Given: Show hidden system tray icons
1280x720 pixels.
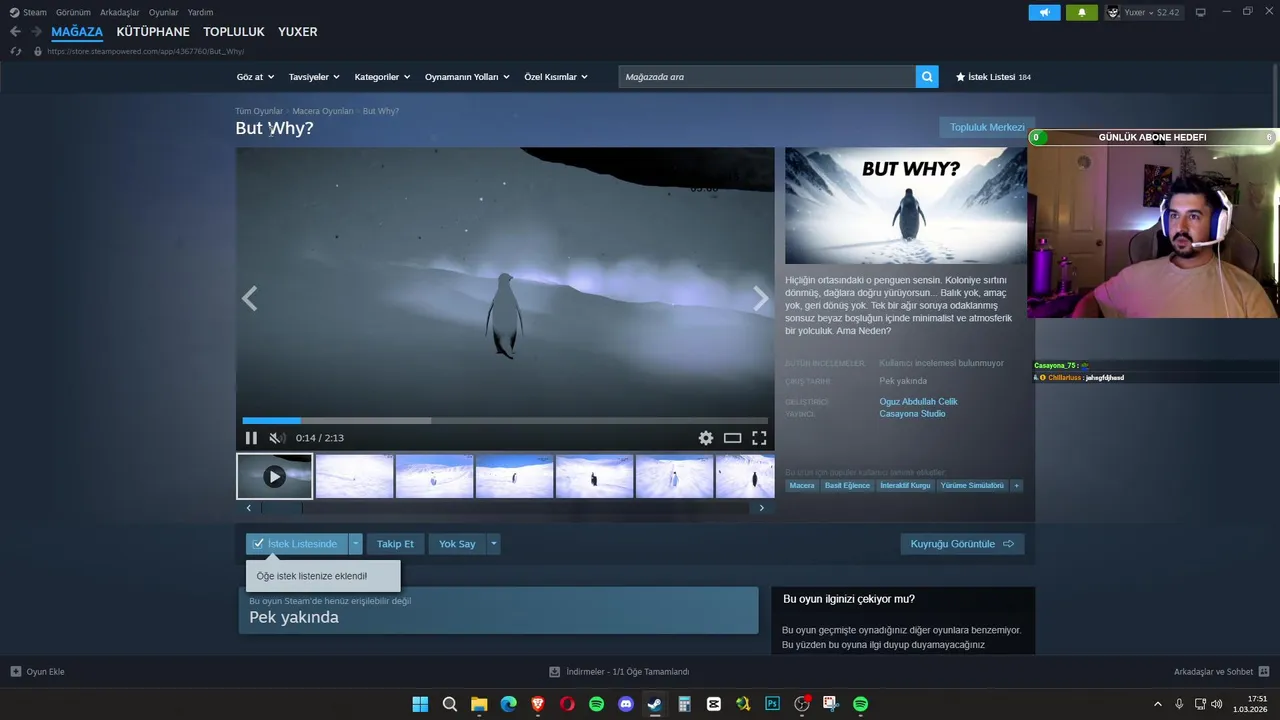Looking at the screenshot, I should 1158,704.
